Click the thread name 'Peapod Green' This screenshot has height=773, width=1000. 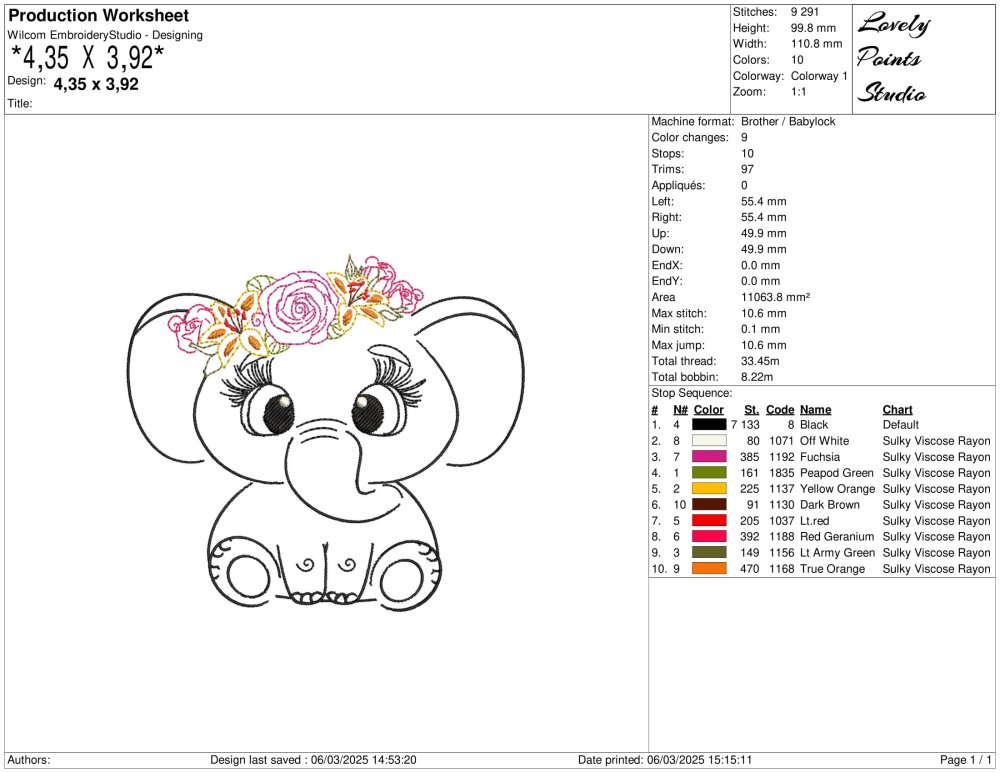[x=837, y=473]
